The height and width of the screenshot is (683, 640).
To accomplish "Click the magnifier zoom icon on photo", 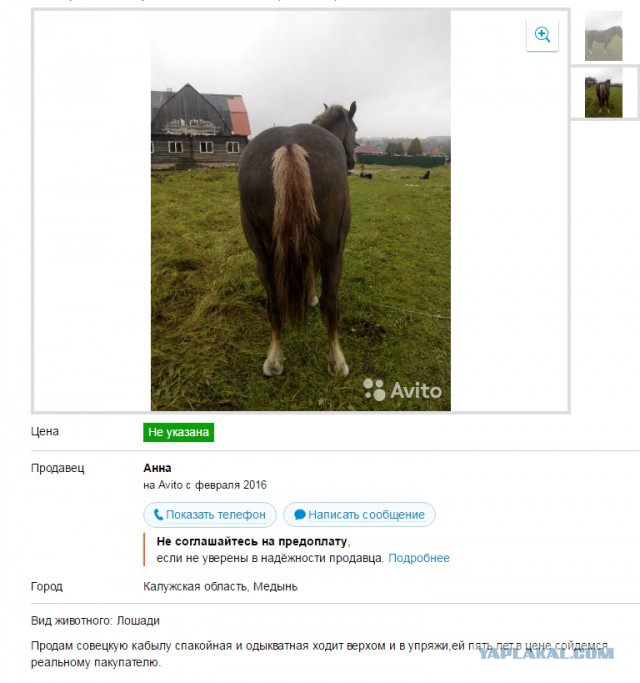I will tap(542, 34).
